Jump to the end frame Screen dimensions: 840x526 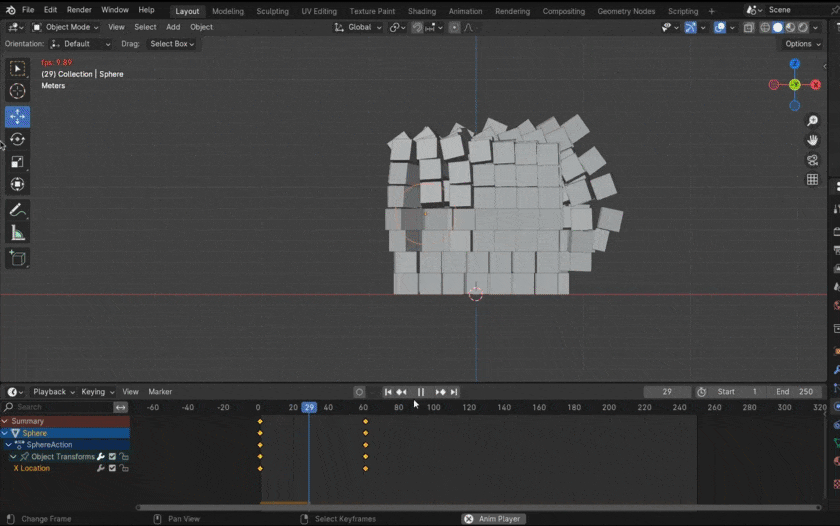coord(454,392)
